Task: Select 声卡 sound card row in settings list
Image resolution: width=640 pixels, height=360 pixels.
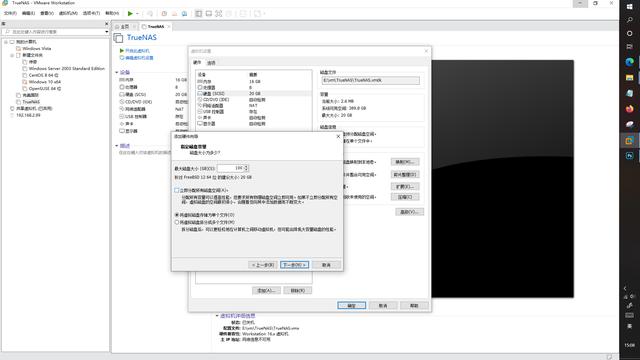Action: tap(253, 118)
